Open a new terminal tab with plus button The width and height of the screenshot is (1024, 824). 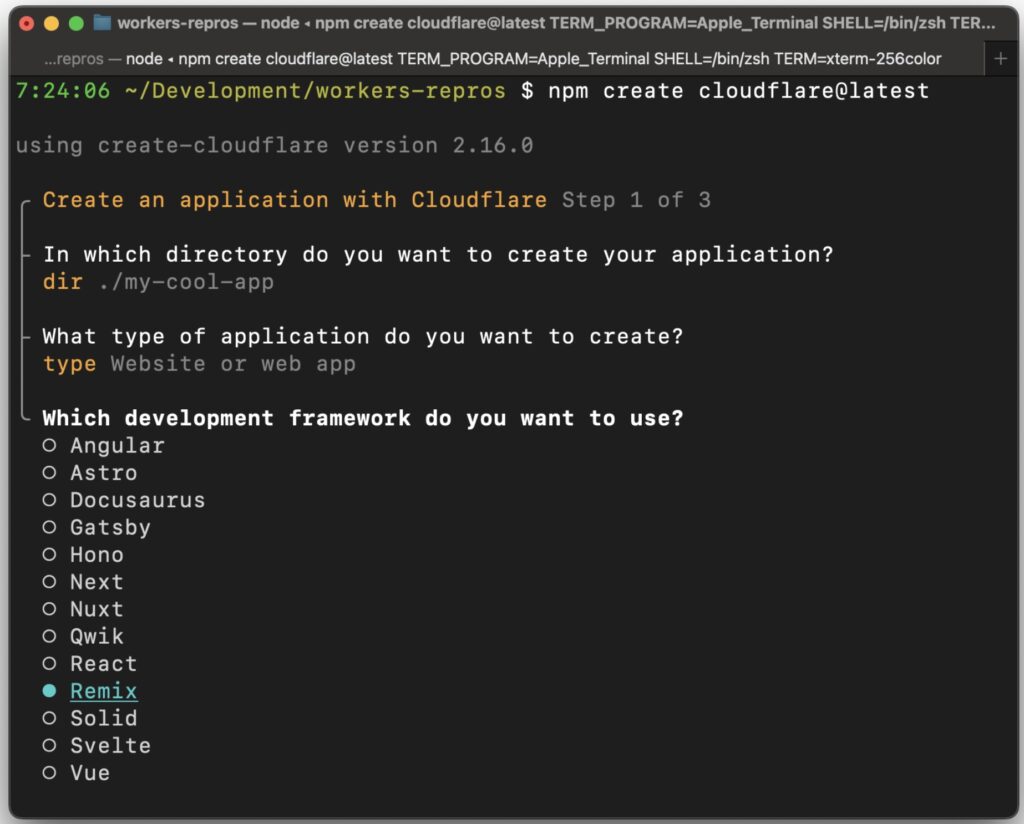coord(1000,59)
